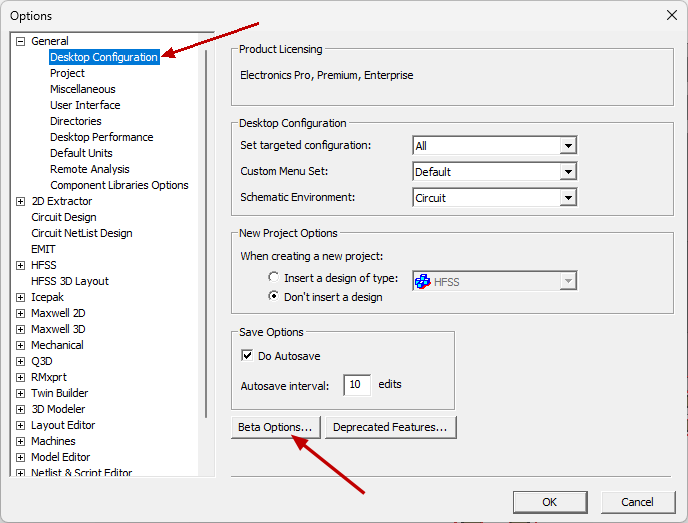Close the Options window

[x=671, y=15]
